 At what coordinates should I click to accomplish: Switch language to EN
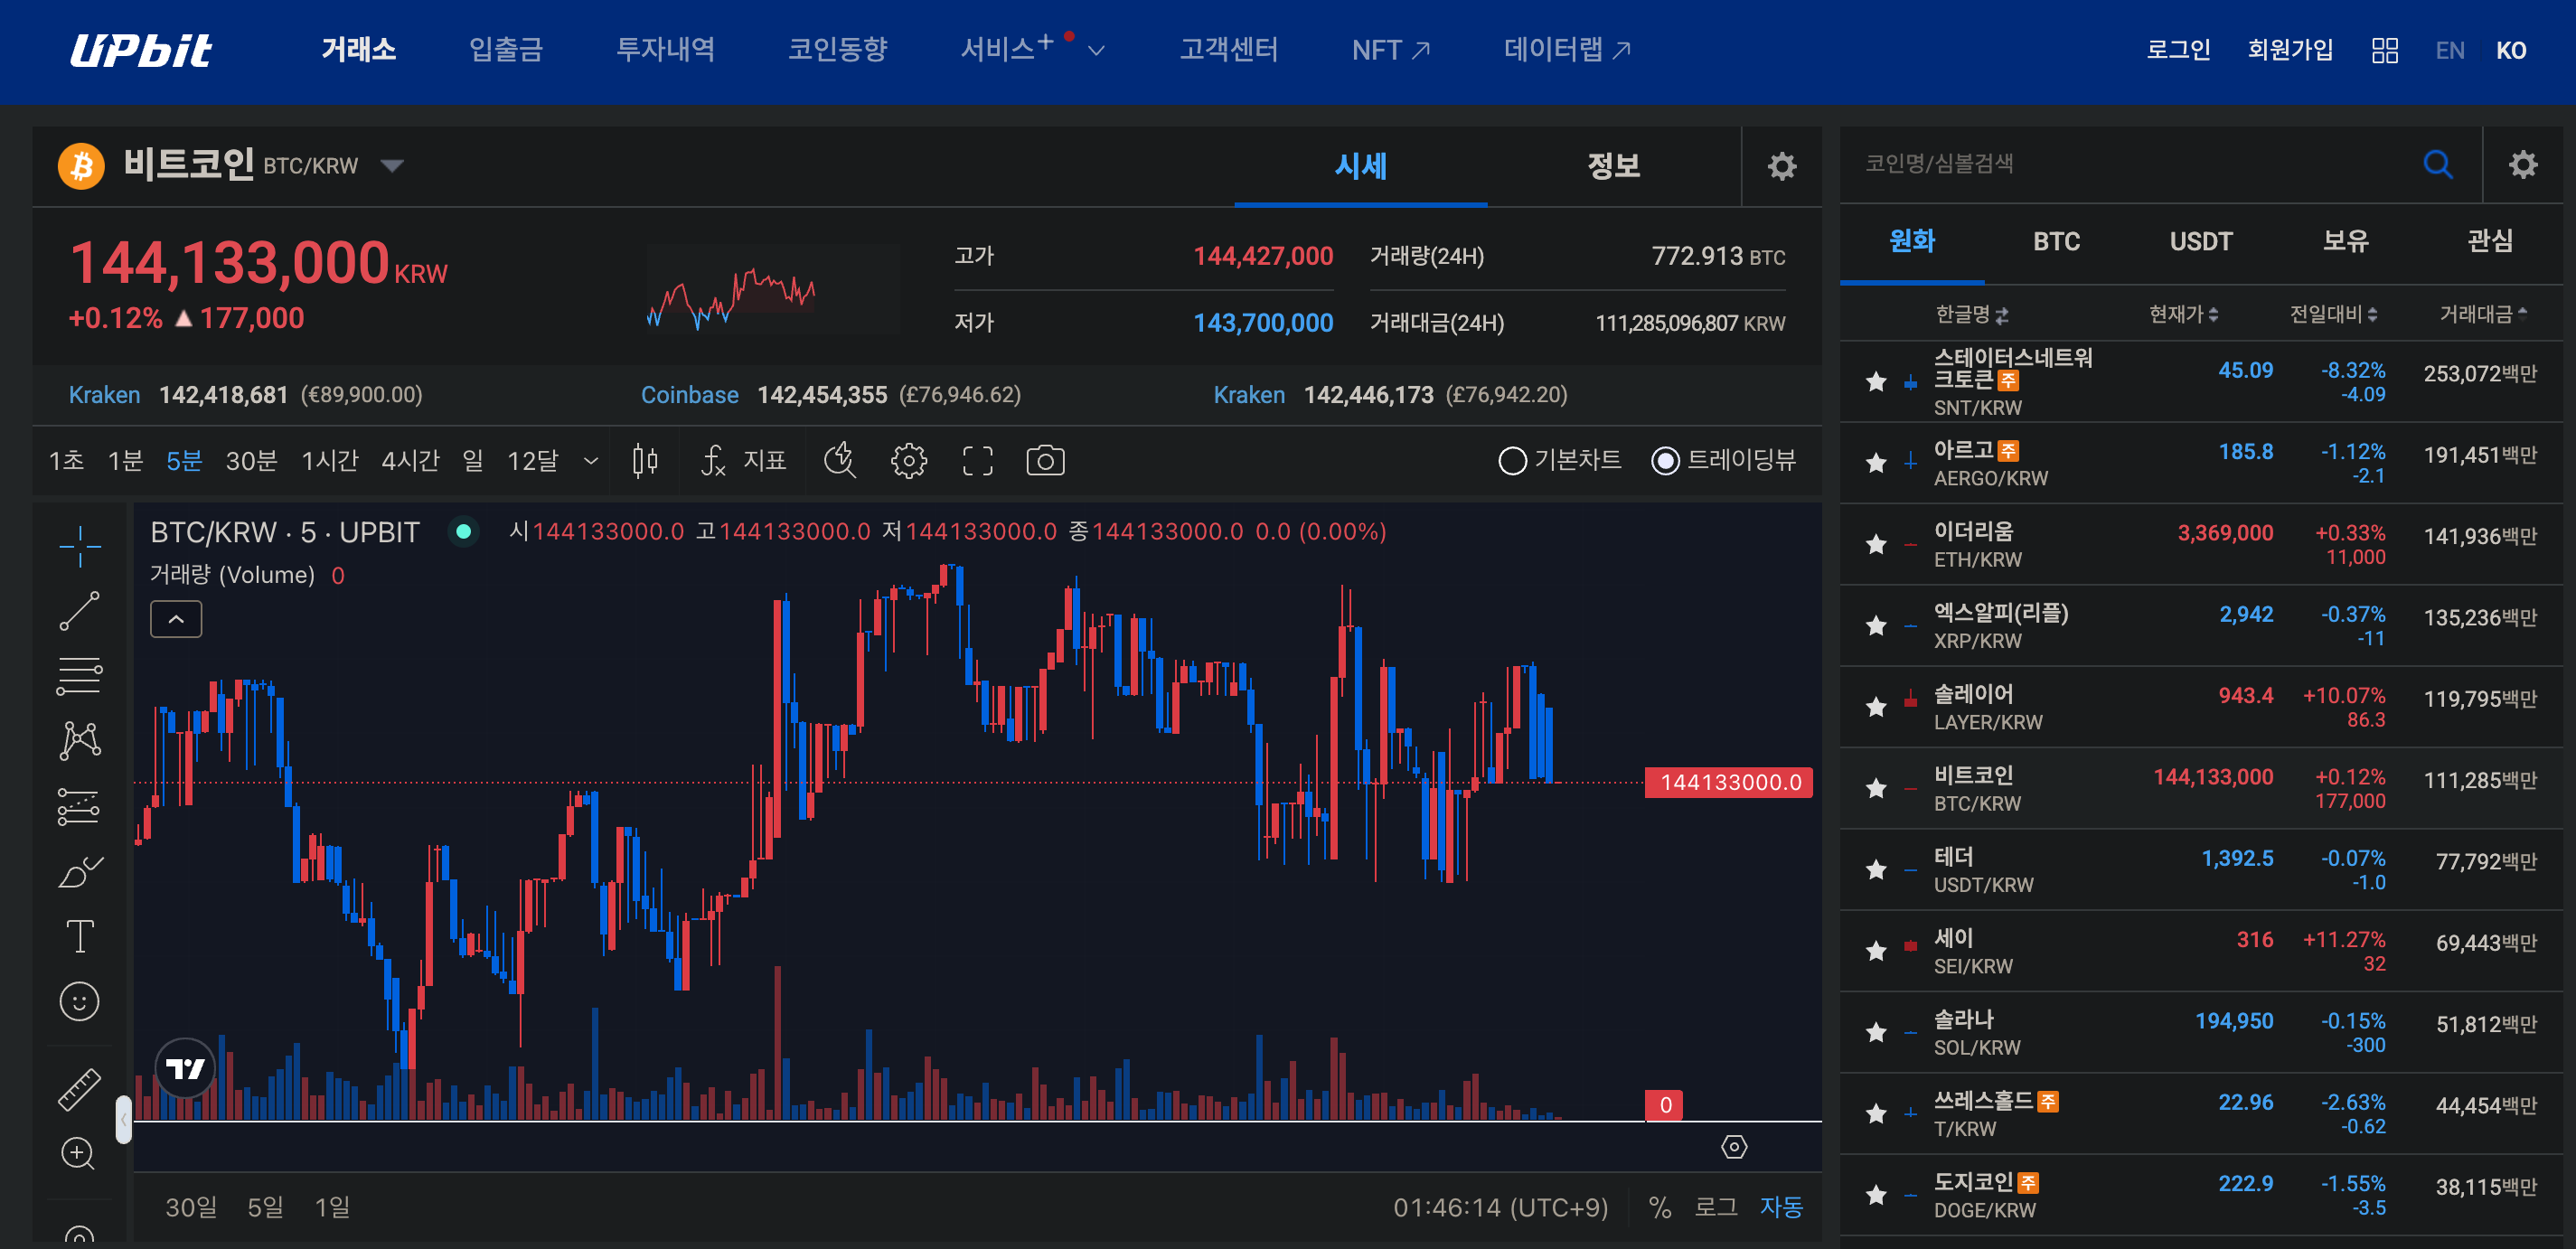click(2449, 51)
